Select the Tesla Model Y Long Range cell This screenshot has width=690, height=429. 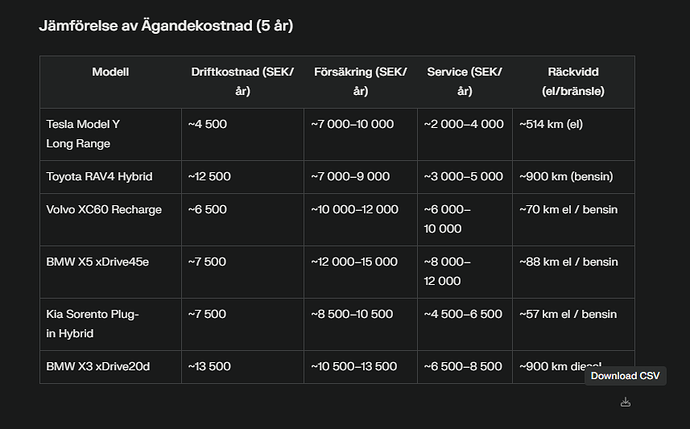tap(83, 134)
